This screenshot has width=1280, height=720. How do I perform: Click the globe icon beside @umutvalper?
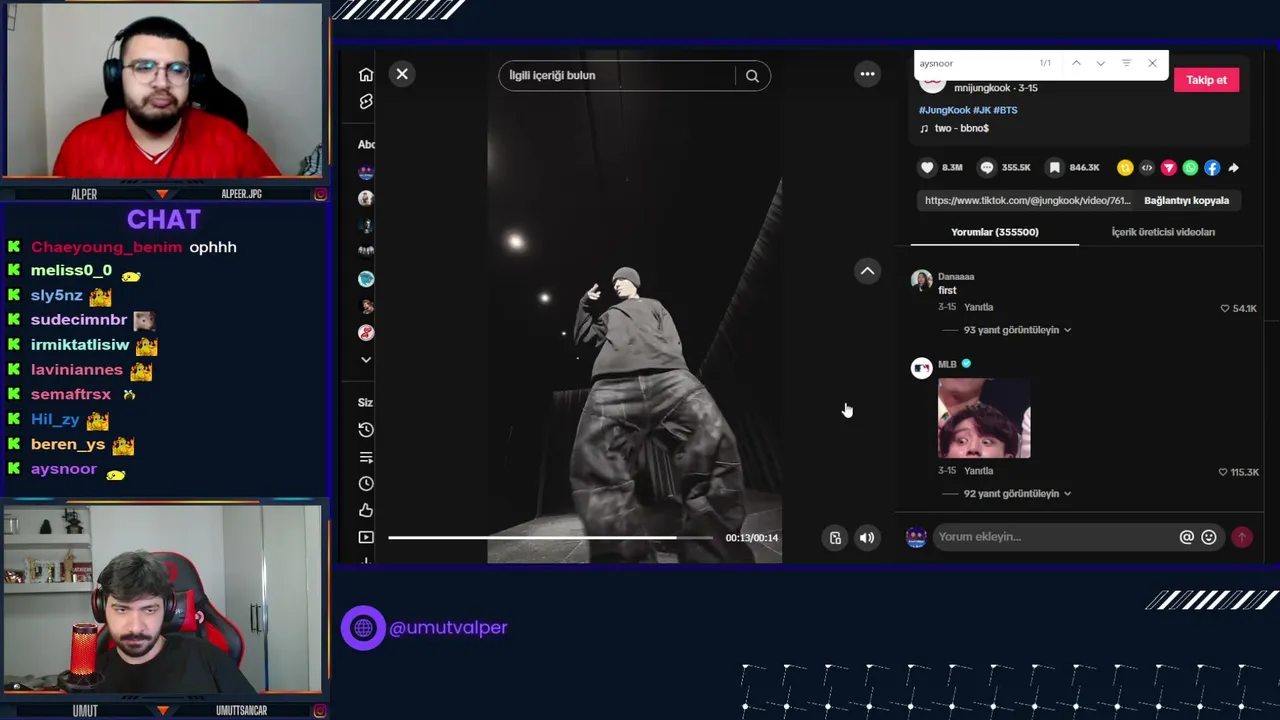click(x=363, y=628)
